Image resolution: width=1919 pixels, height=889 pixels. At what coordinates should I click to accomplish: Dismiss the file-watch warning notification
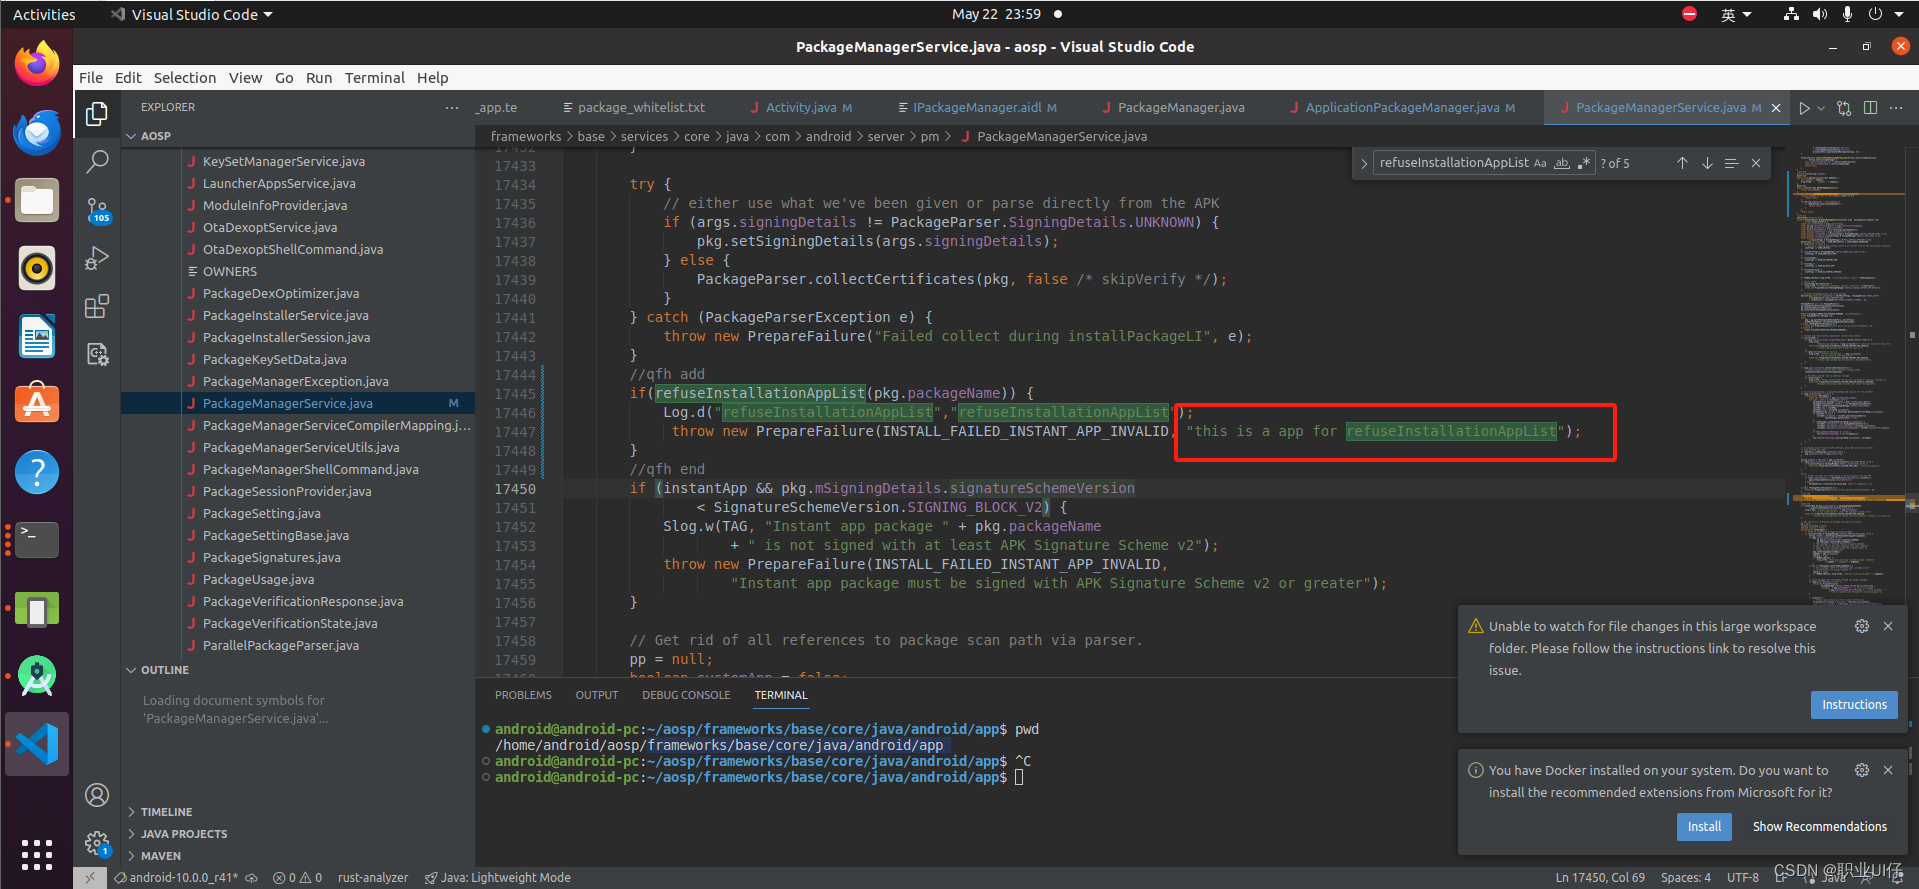pos(1888,626)
